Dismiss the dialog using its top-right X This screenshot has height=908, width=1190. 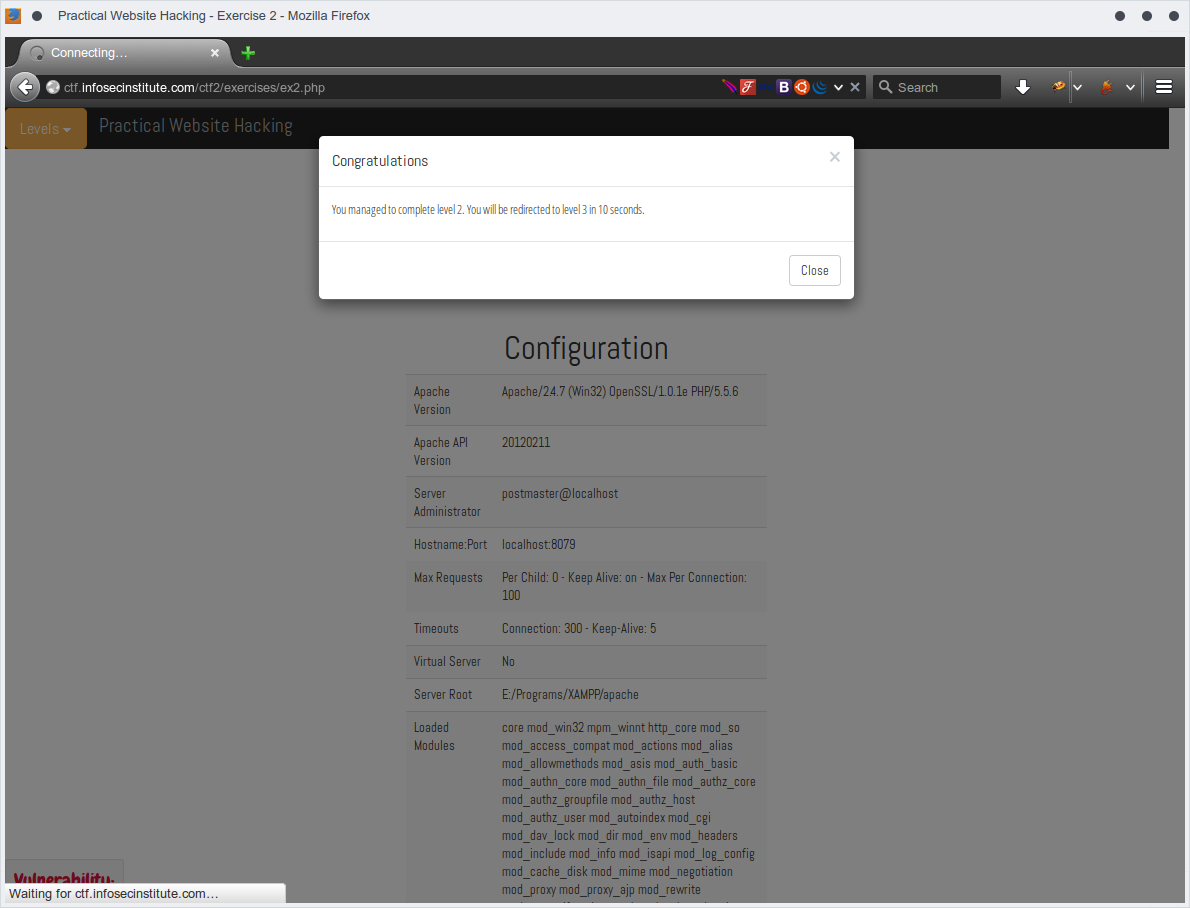point(834,157)
